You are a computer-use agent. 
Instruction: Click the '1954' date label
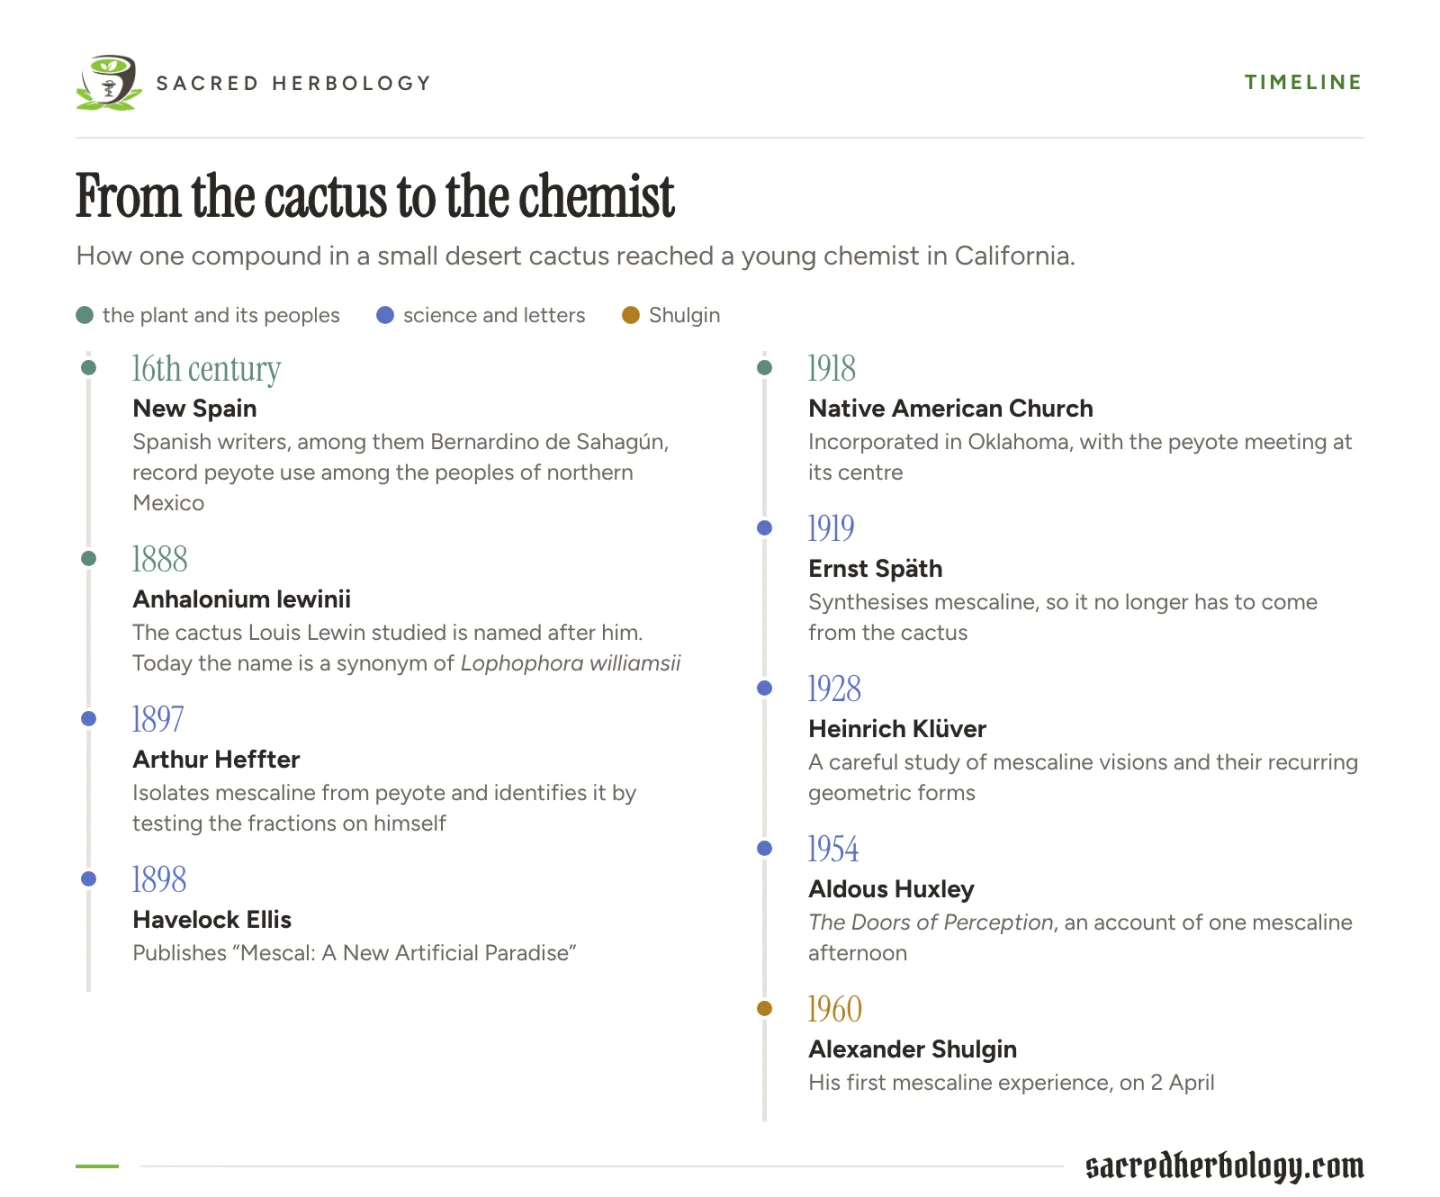833,849
